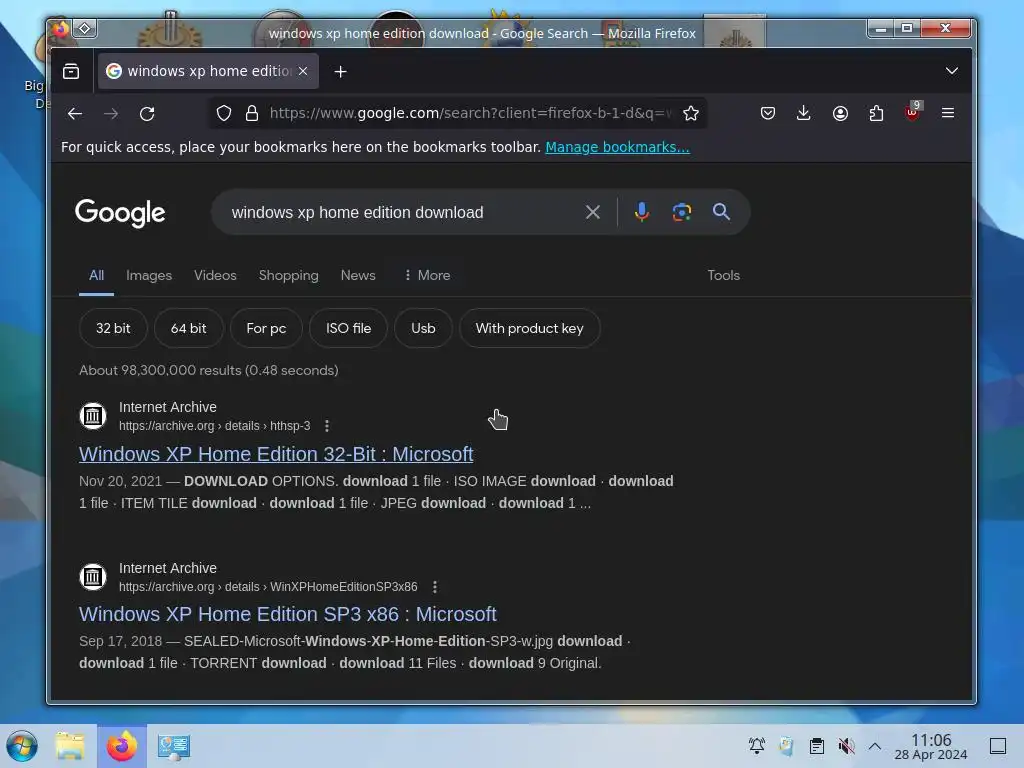Go to the Google logo homepage

pos(120,213)
